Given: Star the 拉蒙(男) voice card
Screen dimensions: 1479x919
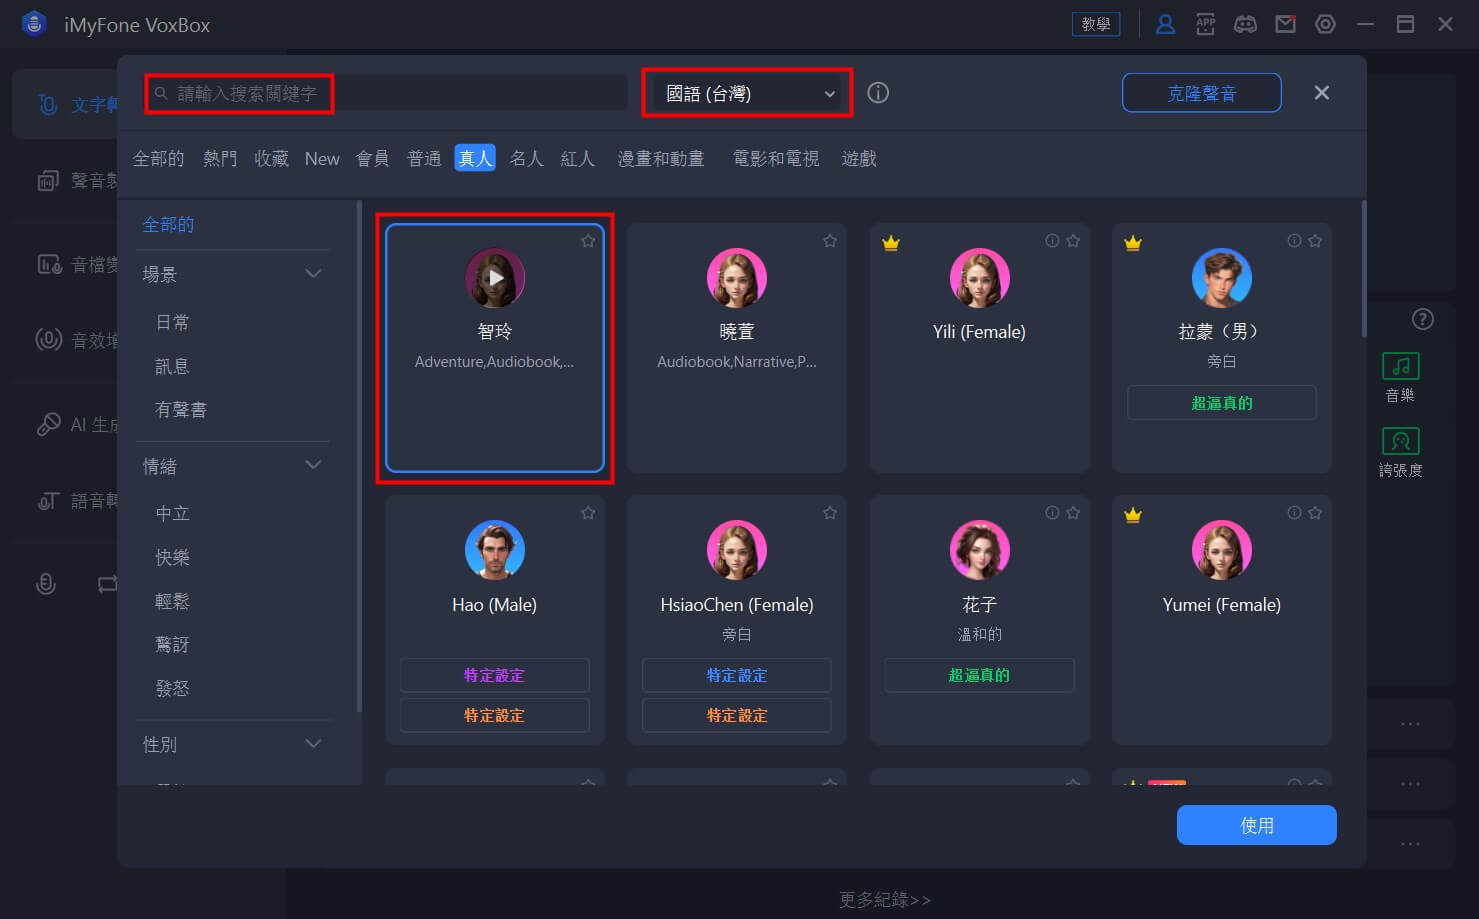Looking at the screenshot, I should pos(1315,241).
